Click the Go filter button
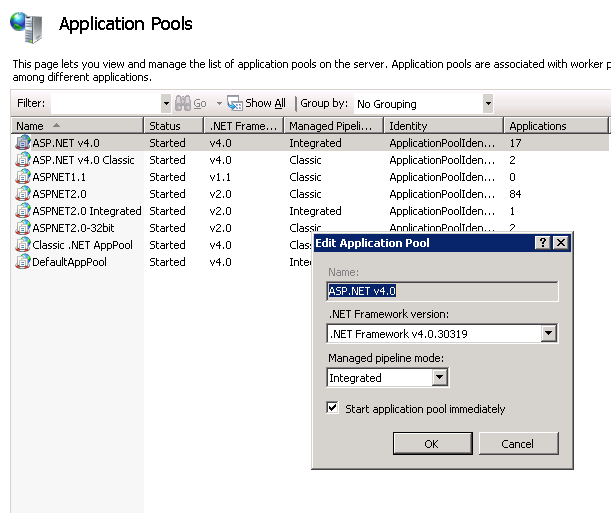Image resolution: width=611 pixels, height=513 pixels. point(191,103)
